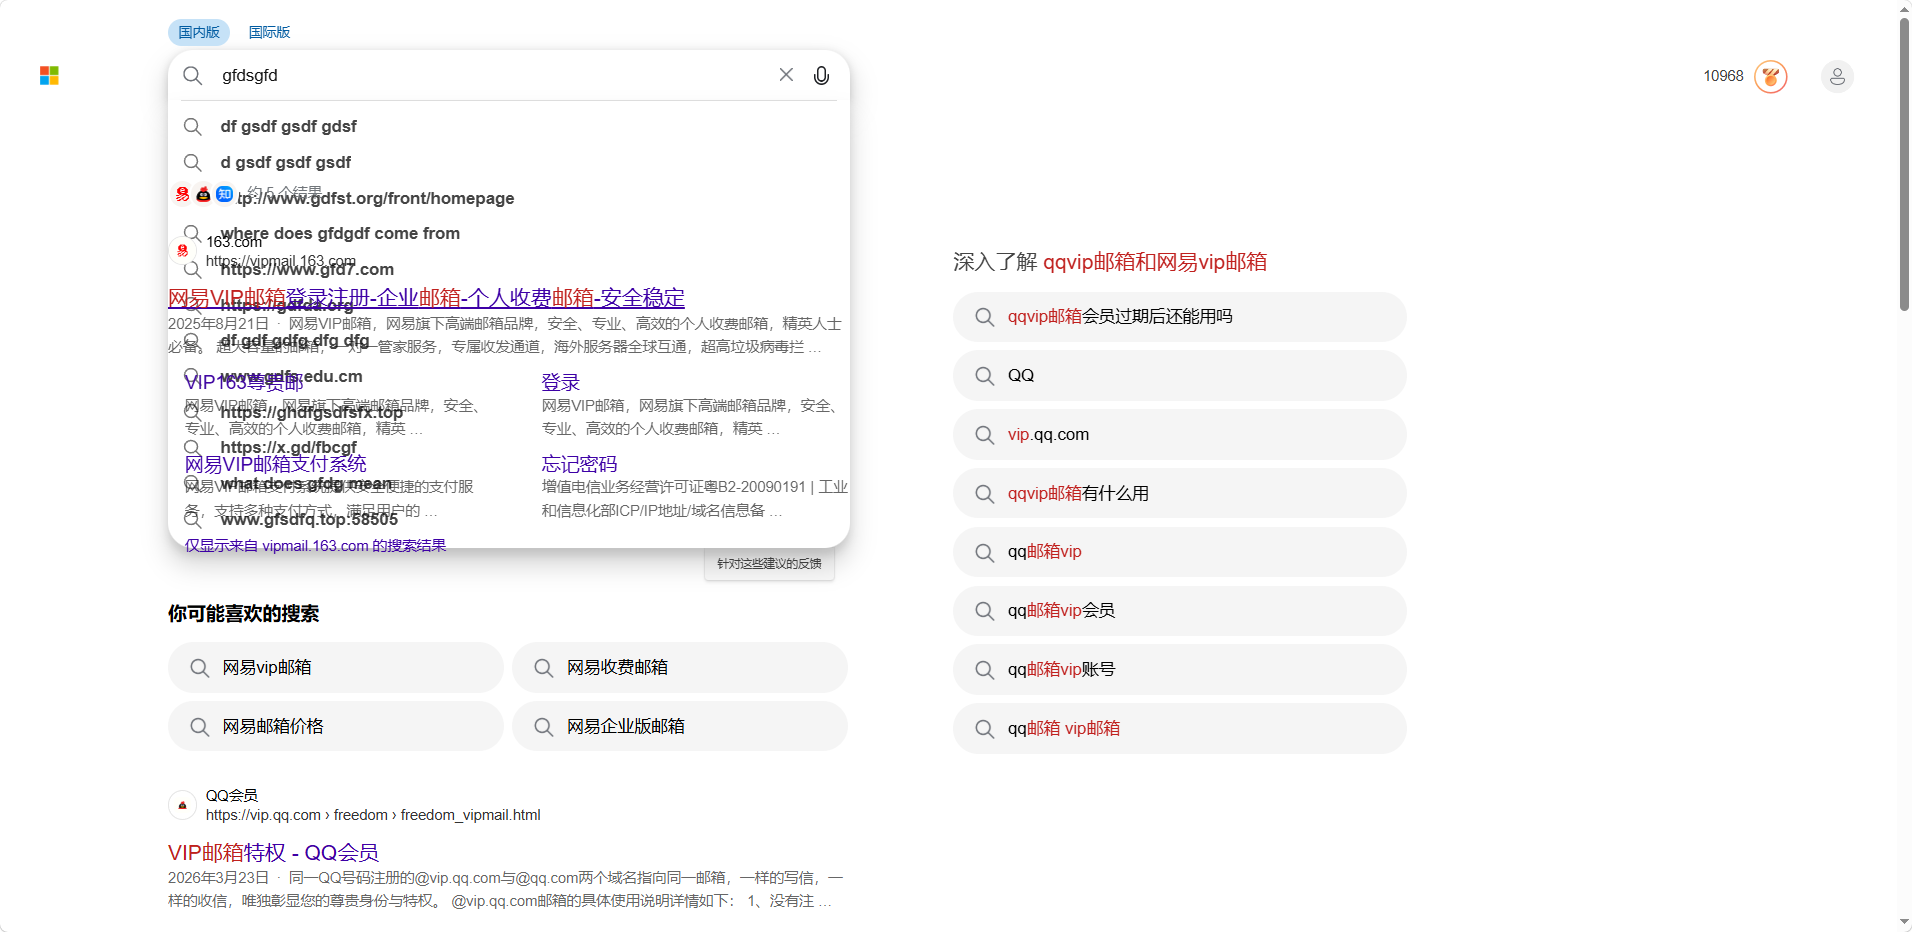Viewport: 1912px width, 932px height.
Task: Search related 网易邮箱价格 chip
Action: (336, 726)
